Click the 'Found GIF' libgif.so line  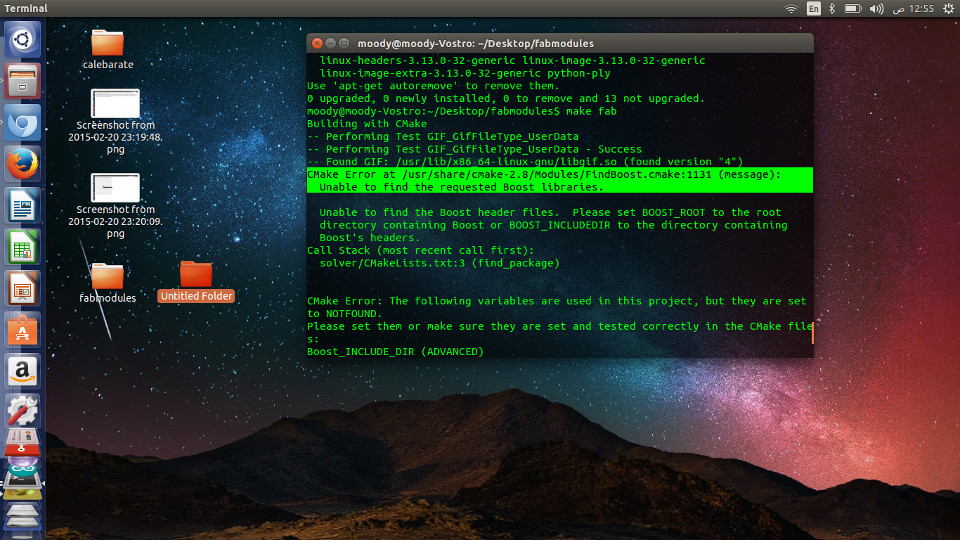click(525, 162)
